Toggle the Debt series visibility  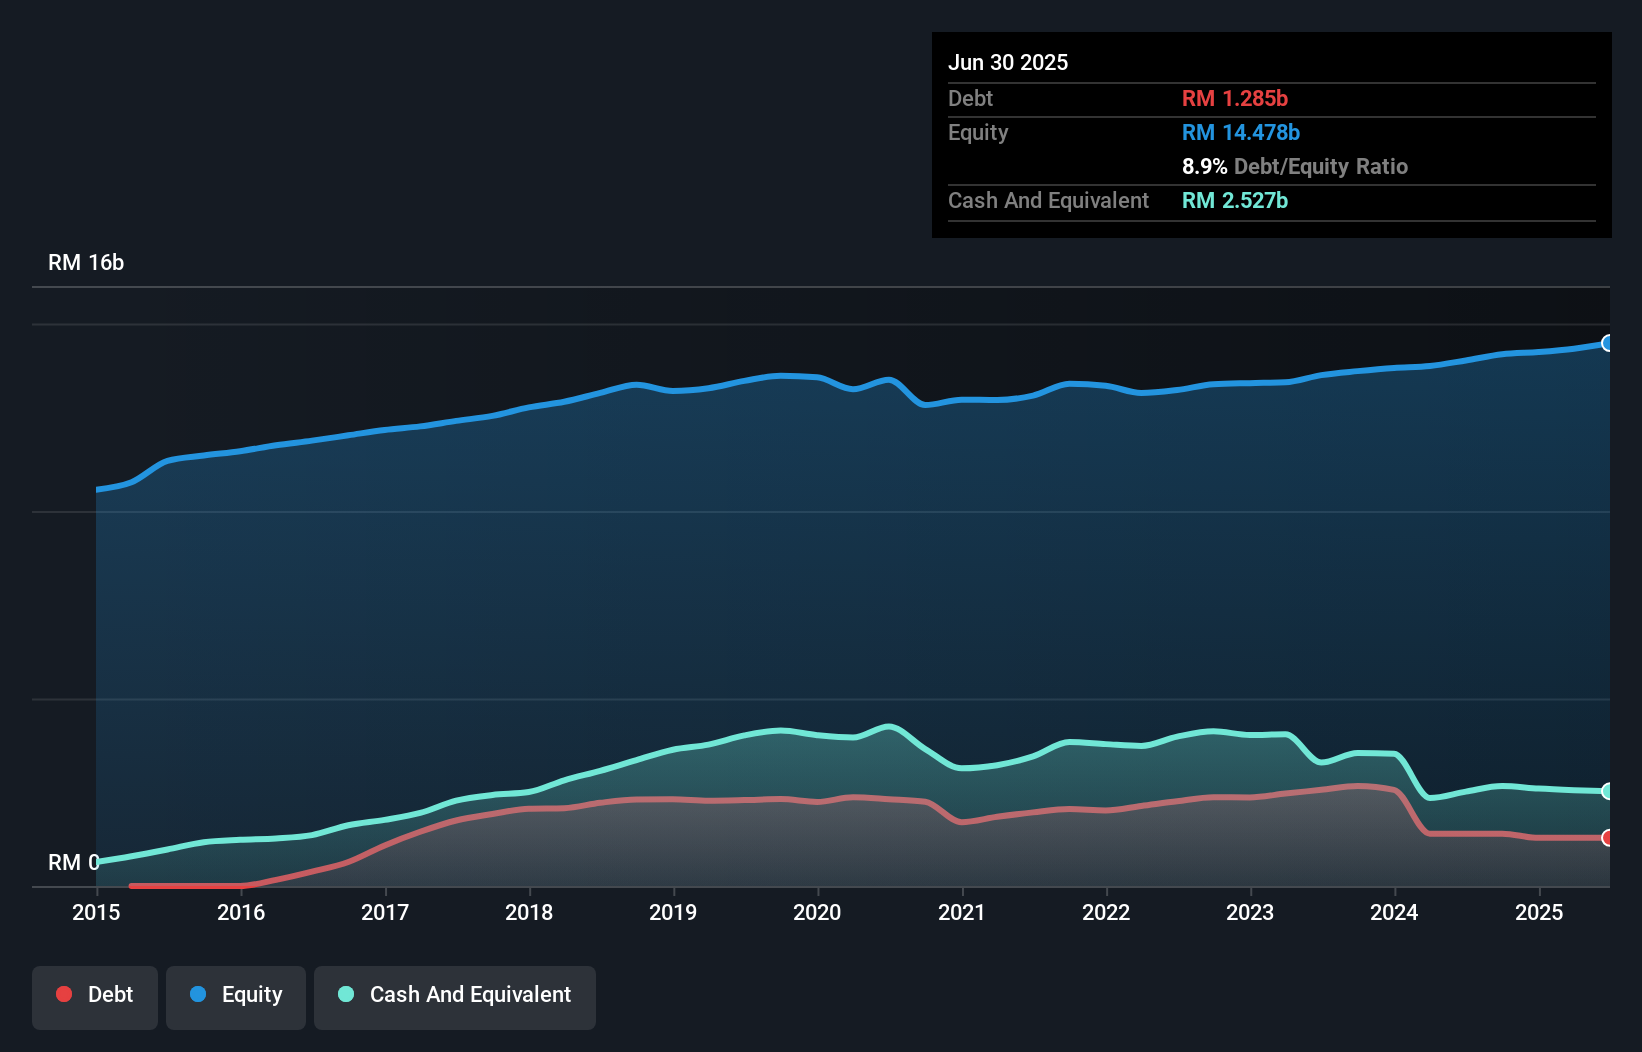click(x=94, y=995)
